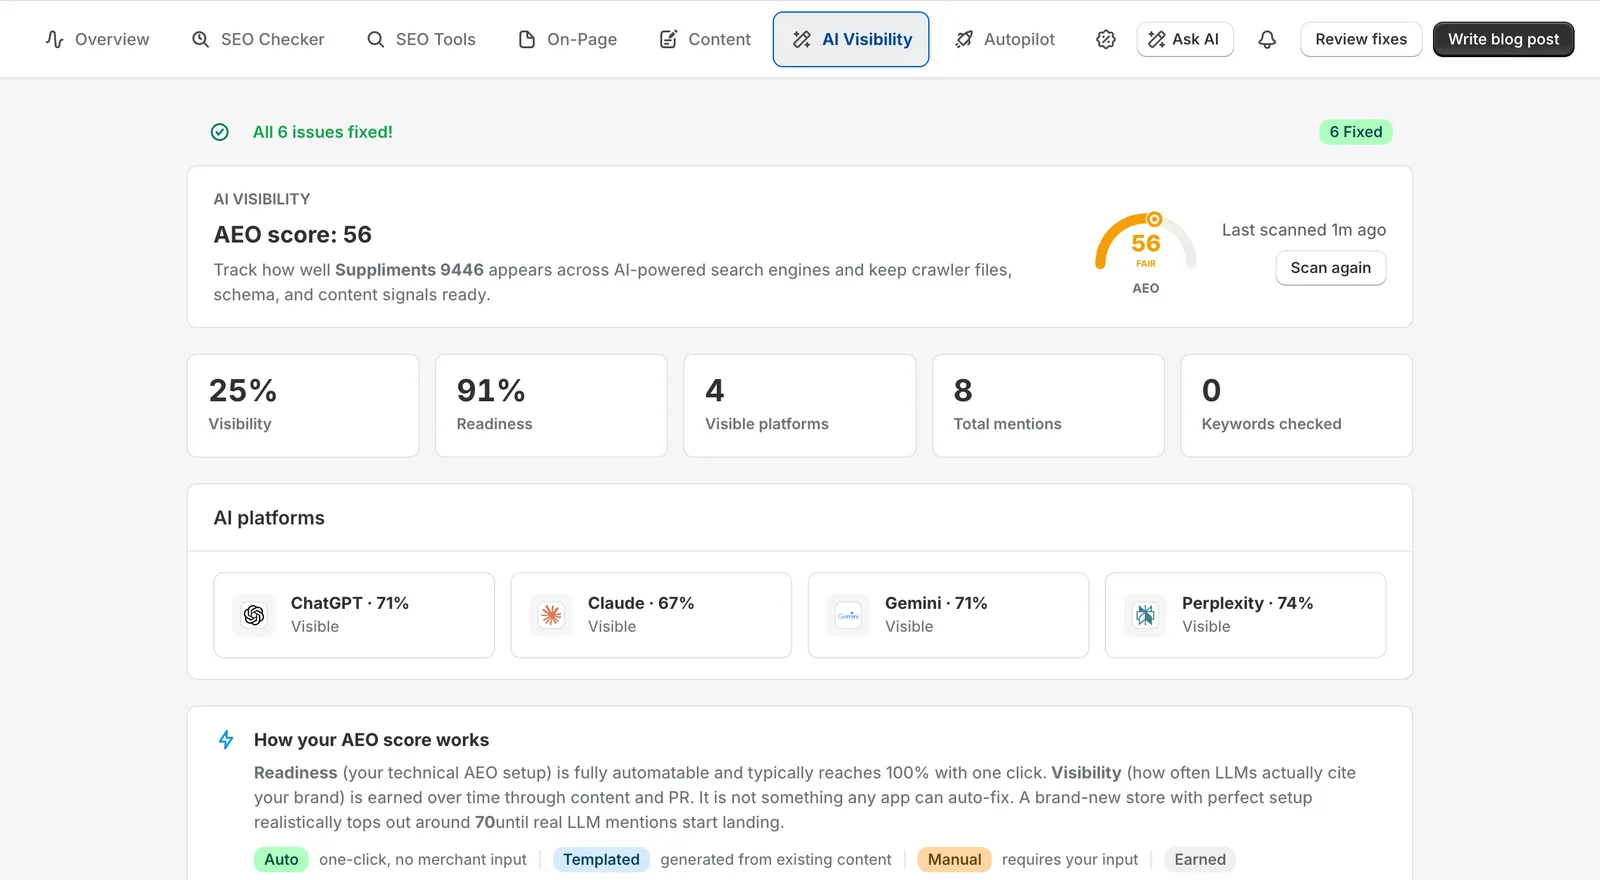
Task: Click the AI Visibility wand icon
Action: [x=802, y=39]
